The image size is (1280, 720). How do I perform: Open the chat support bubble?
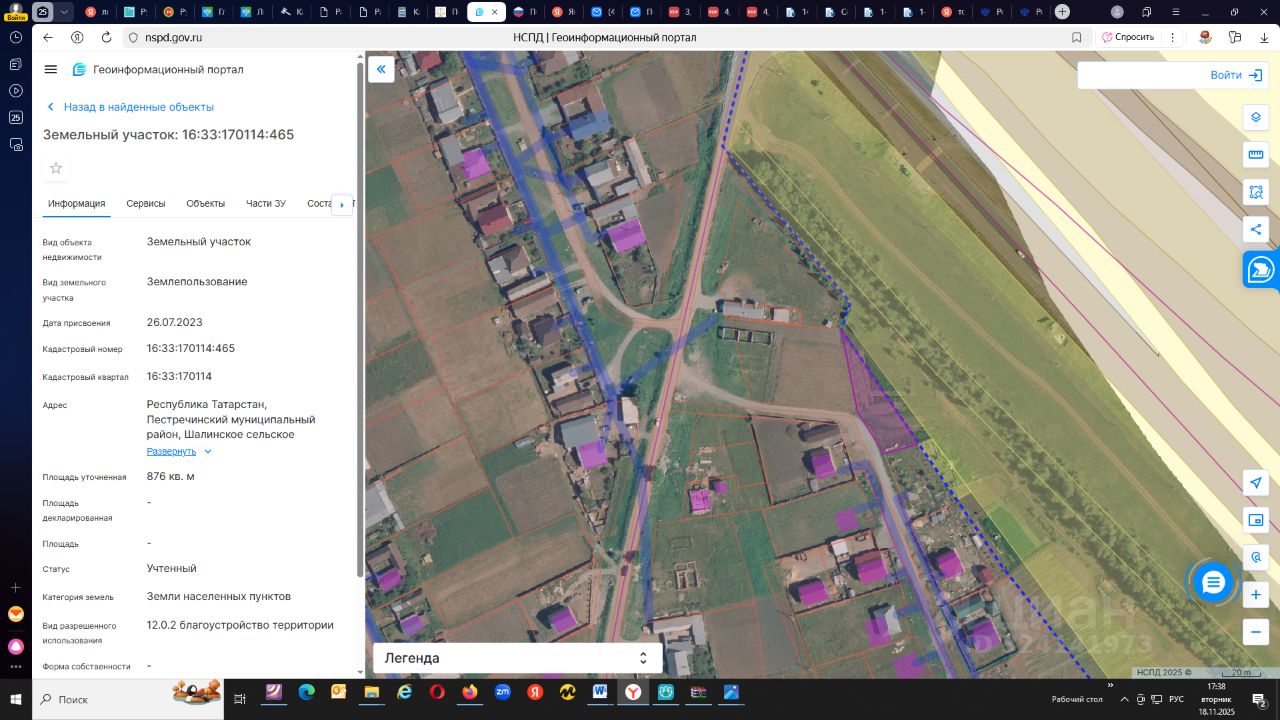pos(1213,583)
